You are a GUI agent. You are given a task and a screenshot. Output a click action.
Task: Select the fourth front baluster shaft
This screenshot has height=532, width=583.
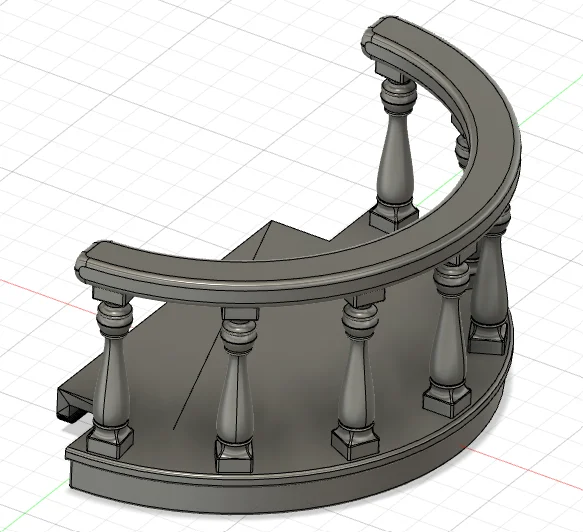pyautogui.click(x=449, y=346)
